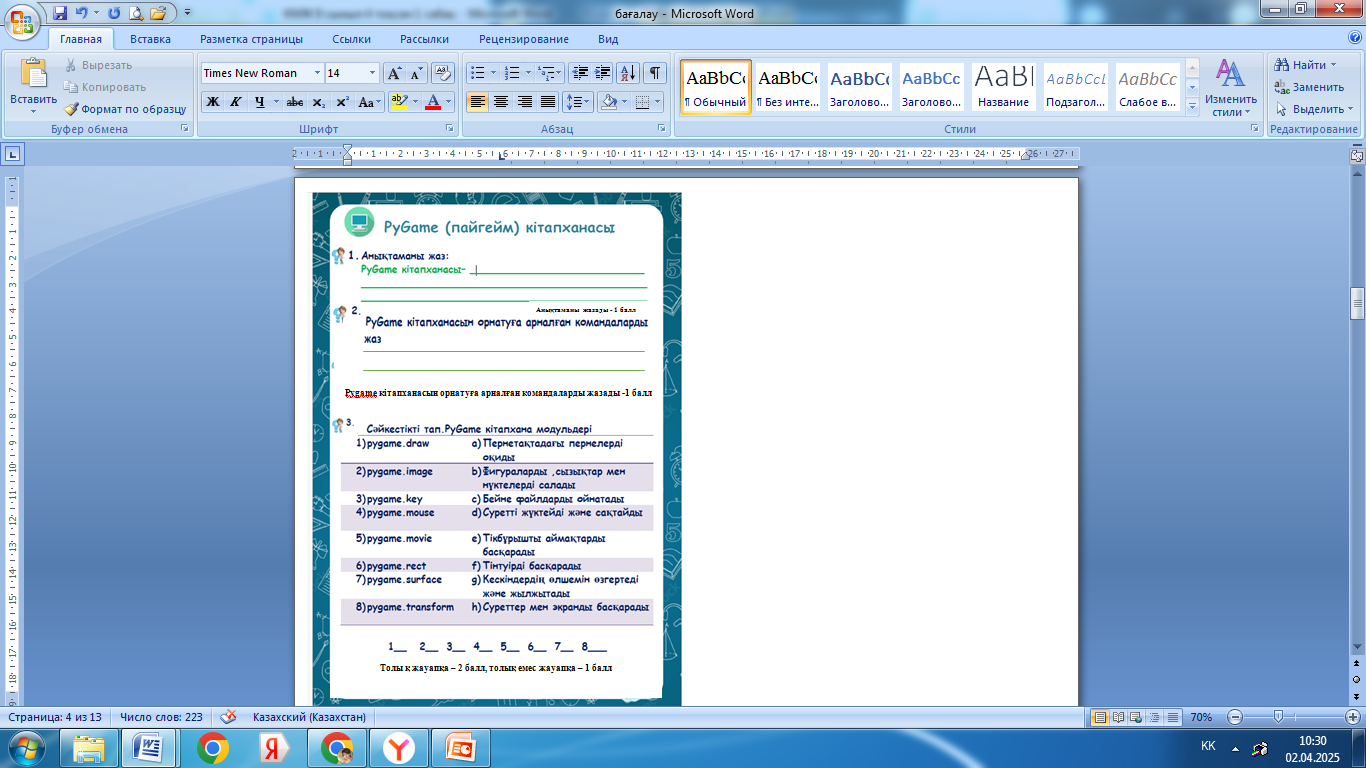
Task: Toggle subscript x₂ formatting
Action: tap(318, 102)
